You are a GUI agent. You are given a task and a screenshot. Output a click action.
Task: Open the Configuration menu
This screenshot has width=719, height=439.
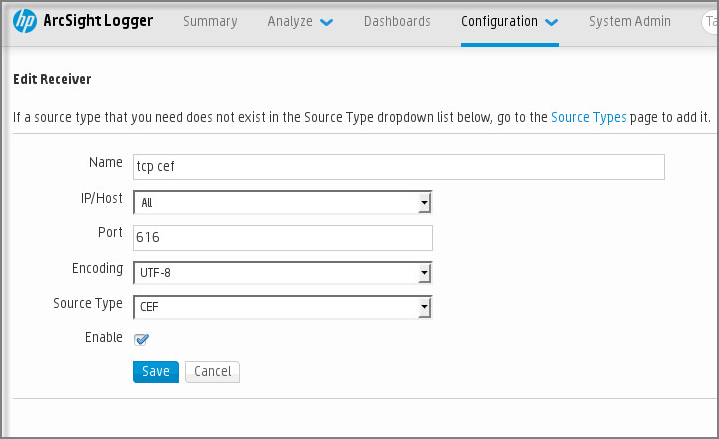pos(499,21)
